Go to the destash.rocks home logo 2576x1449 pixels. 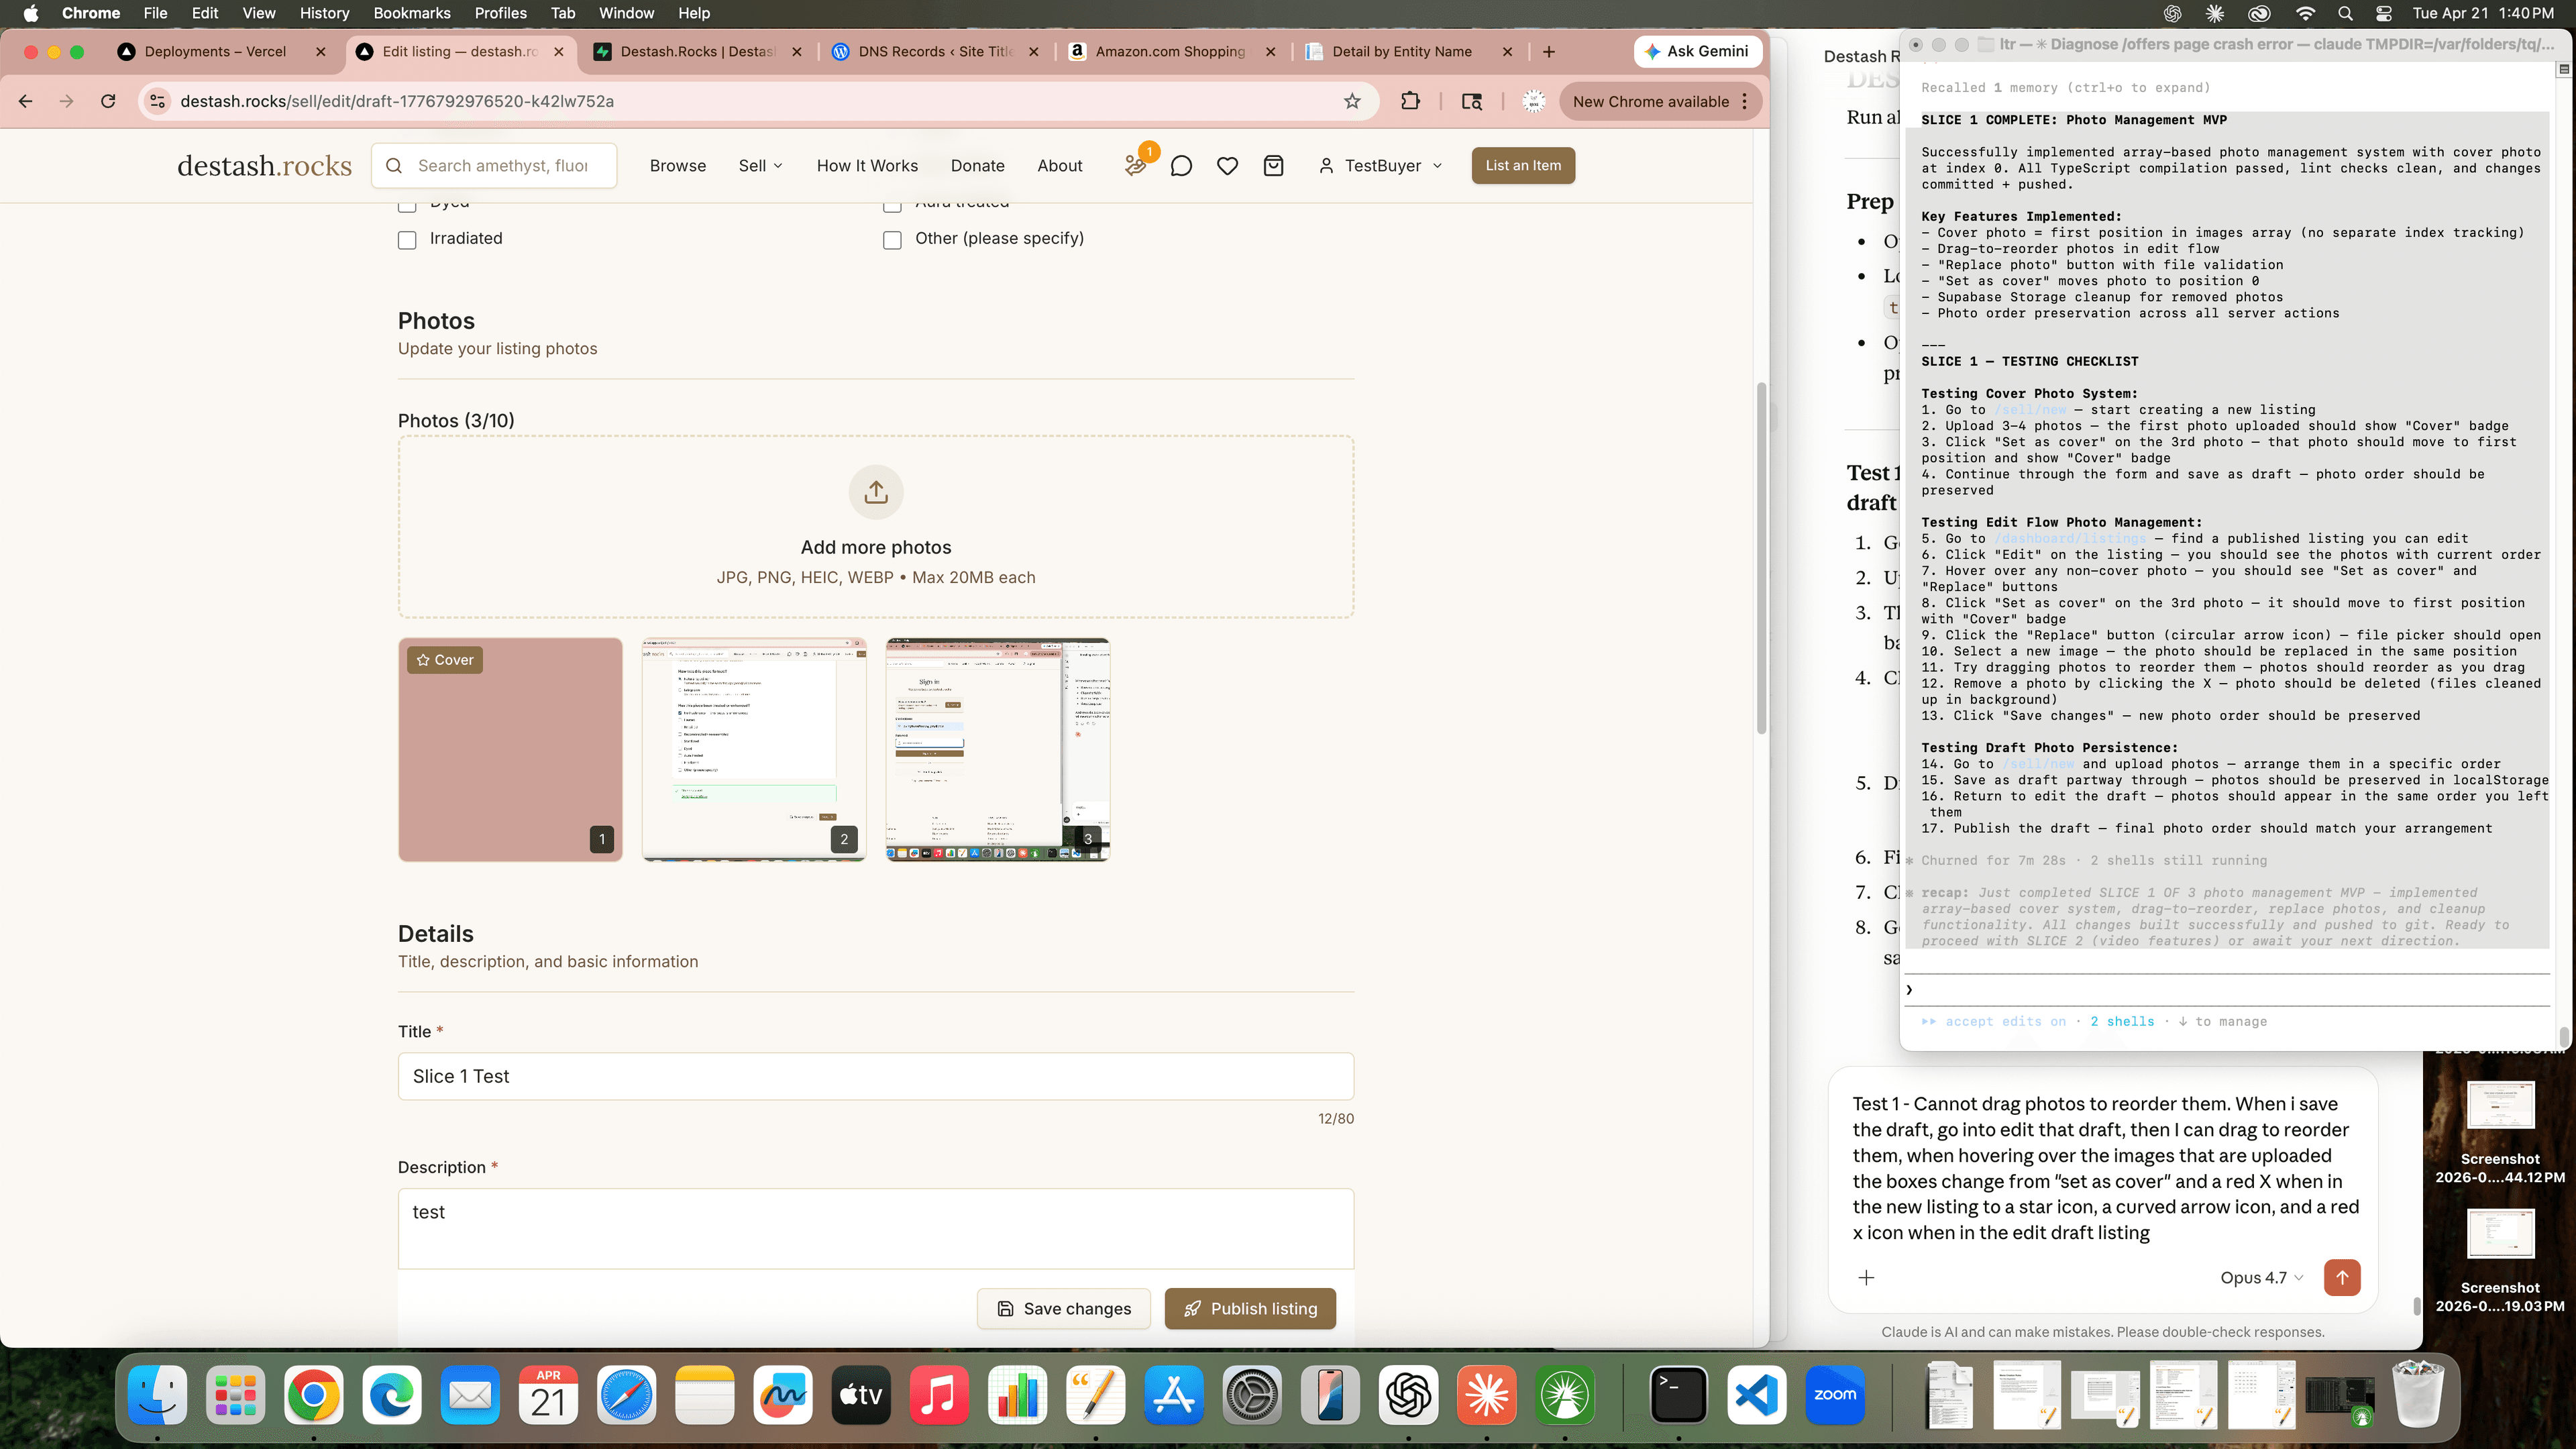click(x=264, y=166)
